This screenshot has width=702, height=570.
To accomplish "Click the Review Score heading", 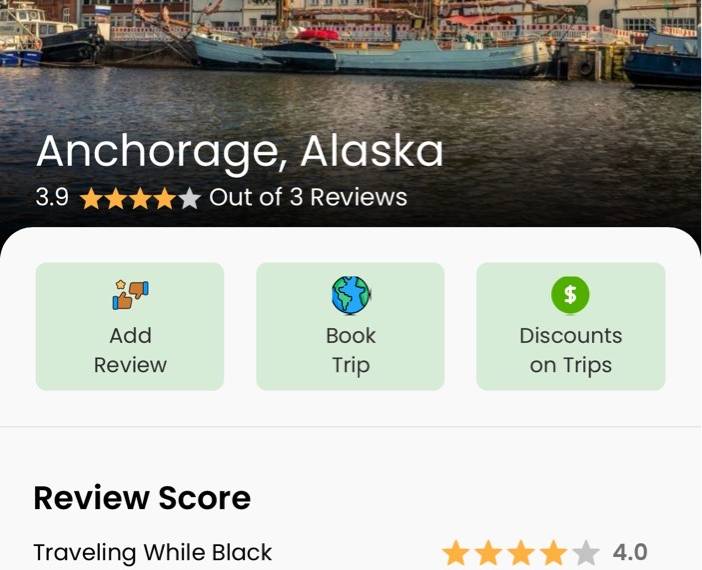I will [x=142, y=498].
